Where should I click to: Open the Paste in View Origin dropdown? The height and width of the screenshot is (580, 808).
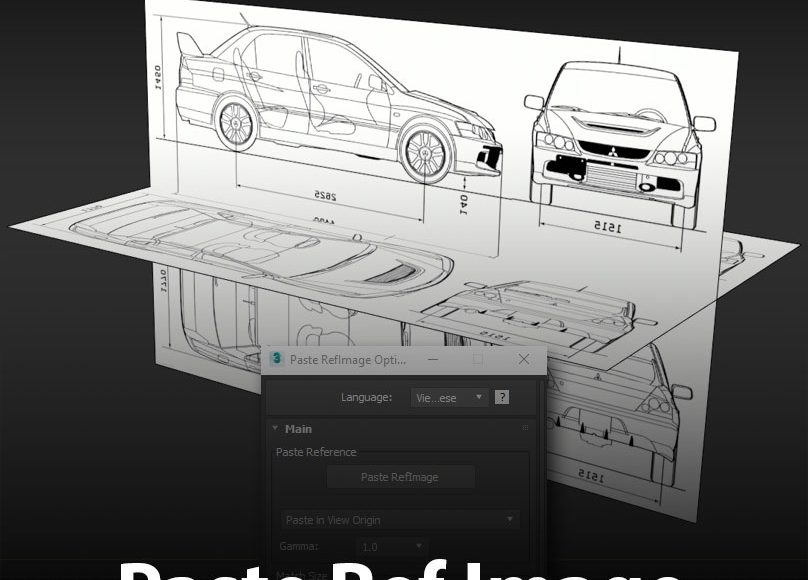[x=399, y=520]
